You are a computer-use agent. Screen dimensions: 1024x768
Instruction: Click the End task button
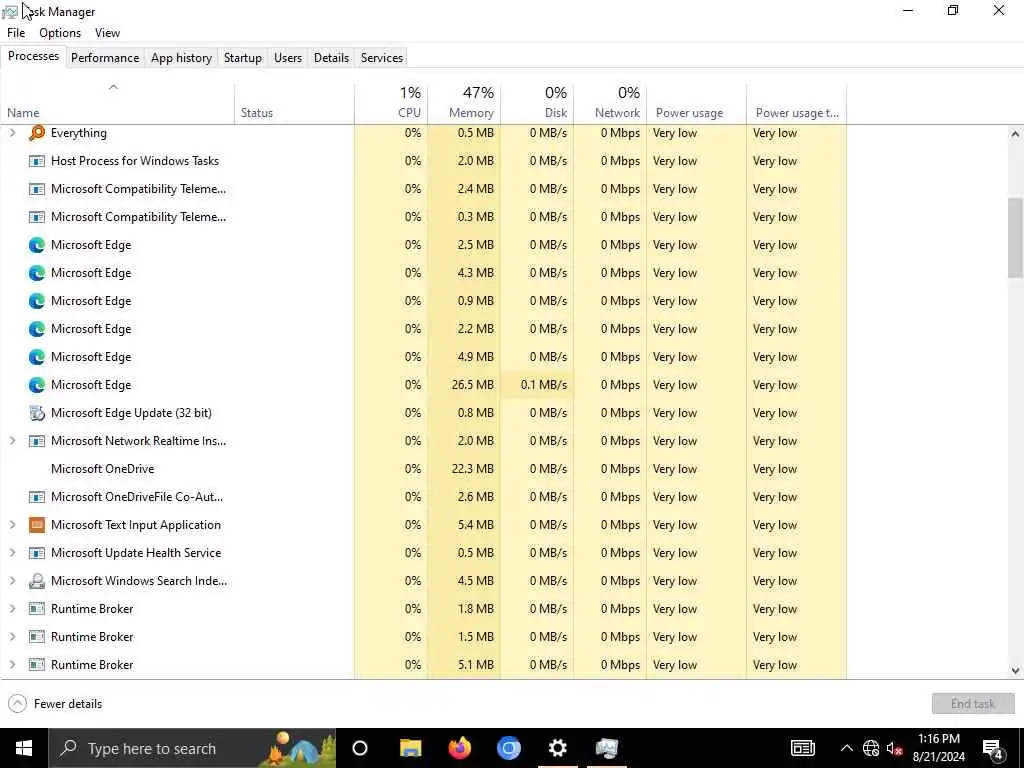click(973, 704)
